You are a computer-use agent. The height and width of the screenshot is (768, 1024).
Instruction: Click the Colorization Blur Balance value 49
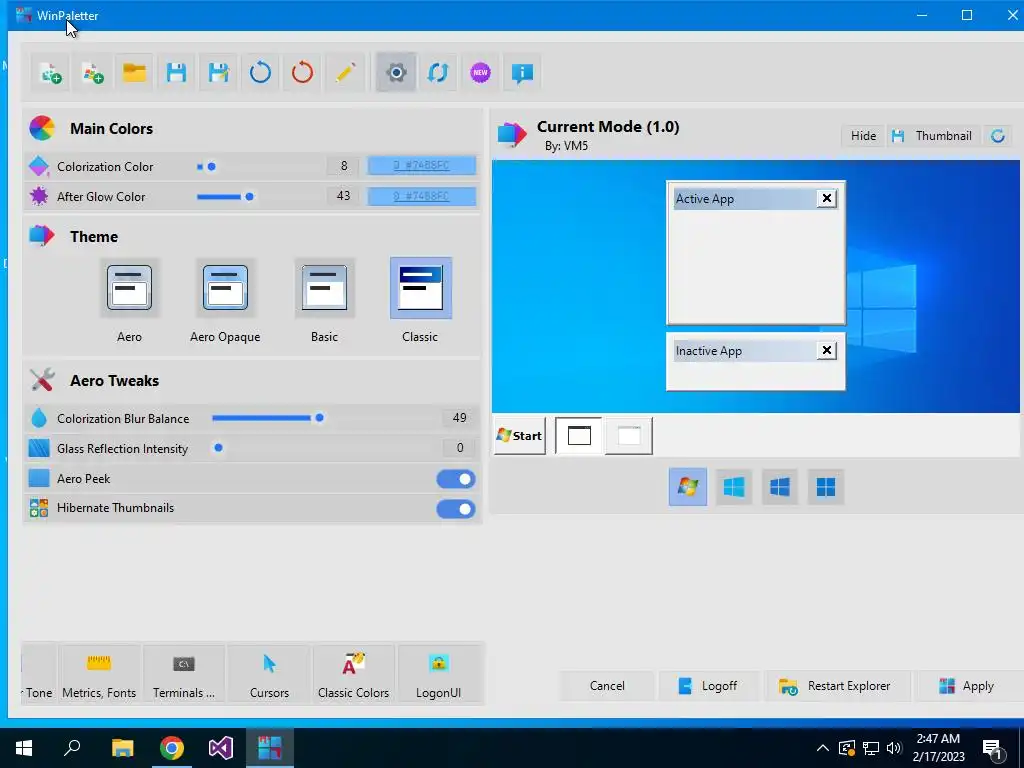pos(459,418)
